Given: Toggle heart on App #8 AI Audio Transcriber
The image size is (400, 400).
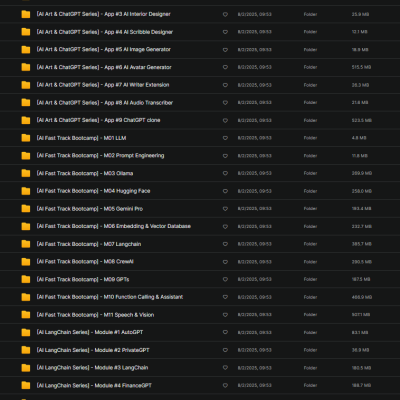Looking at the screenshot, I should pos(225,103).
